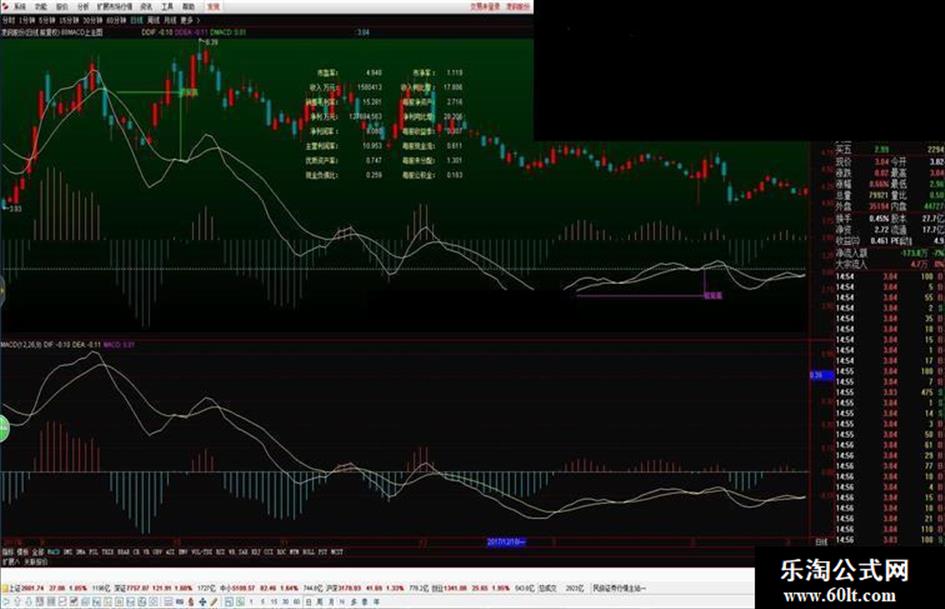Image resolution: width=945 pixels, height=609 pixels.
Task: Click the 30 minute button in bottom toolbar
Action: [285, 602]
